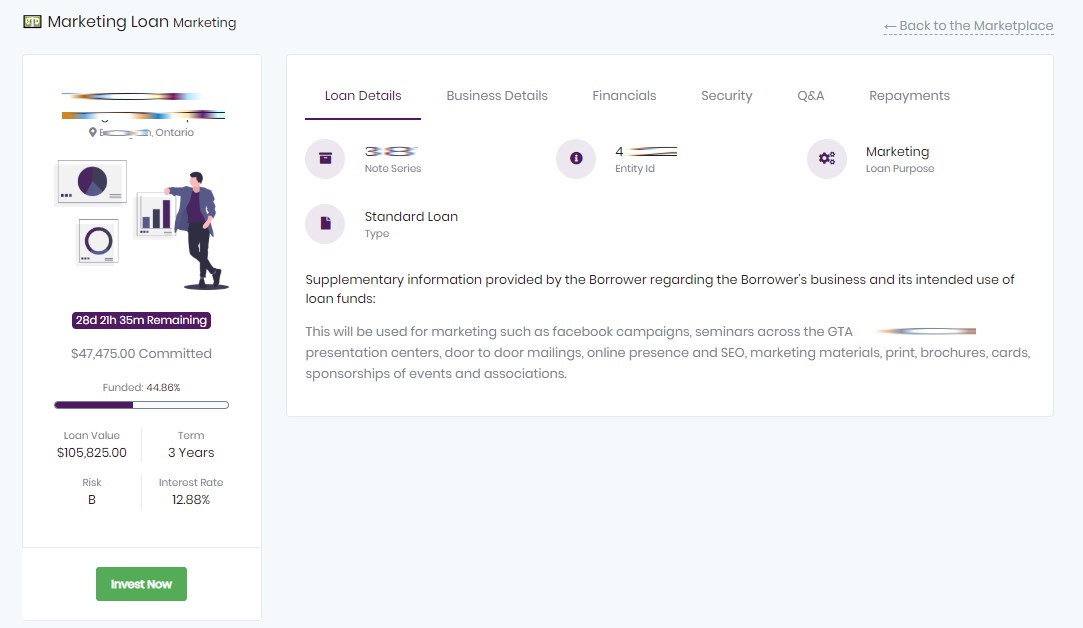Image resolution: width=1083 pixels, height=628 pixels.
Task: Go to the Q&A tab
Action: pos(810,96)
